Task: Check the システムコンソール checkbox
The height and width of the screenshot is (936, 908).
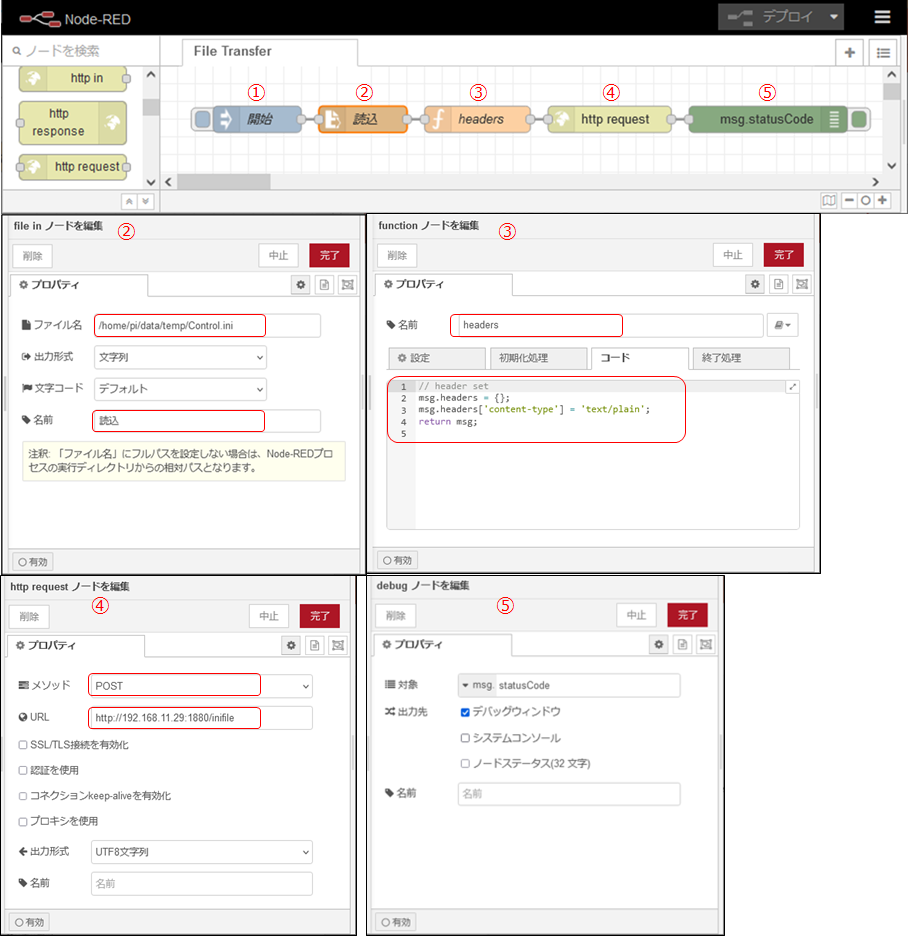Action: tap(465, 738)
